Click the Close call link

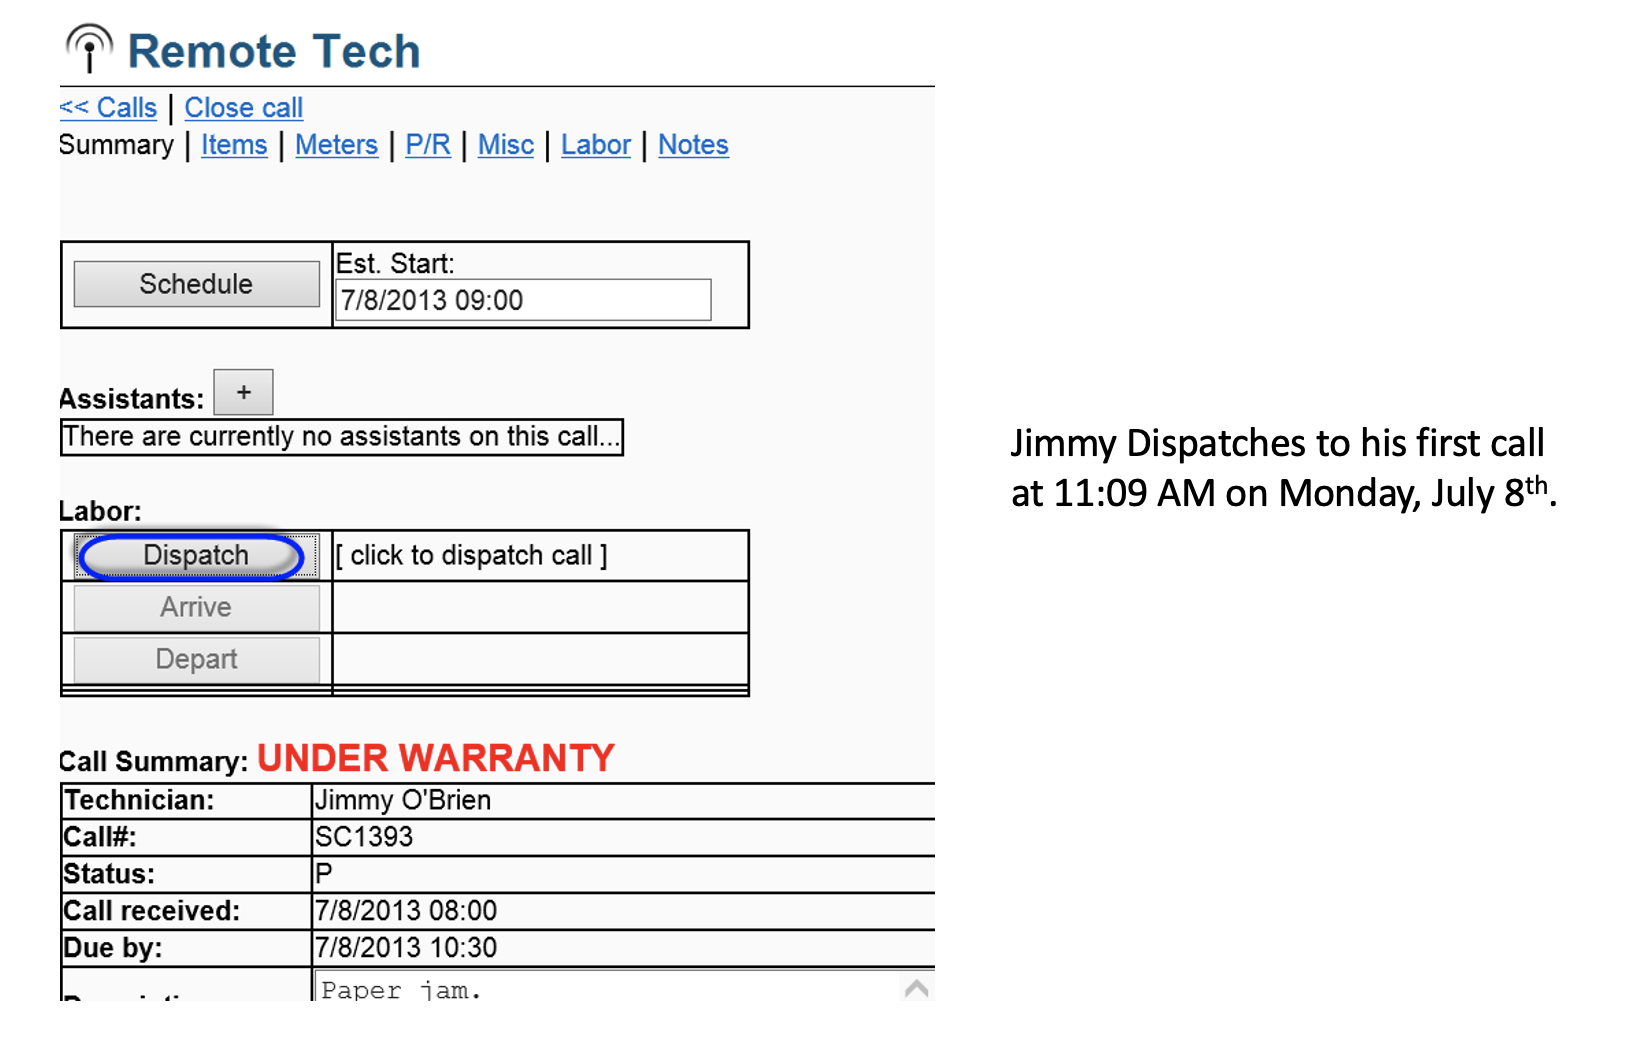244,107
